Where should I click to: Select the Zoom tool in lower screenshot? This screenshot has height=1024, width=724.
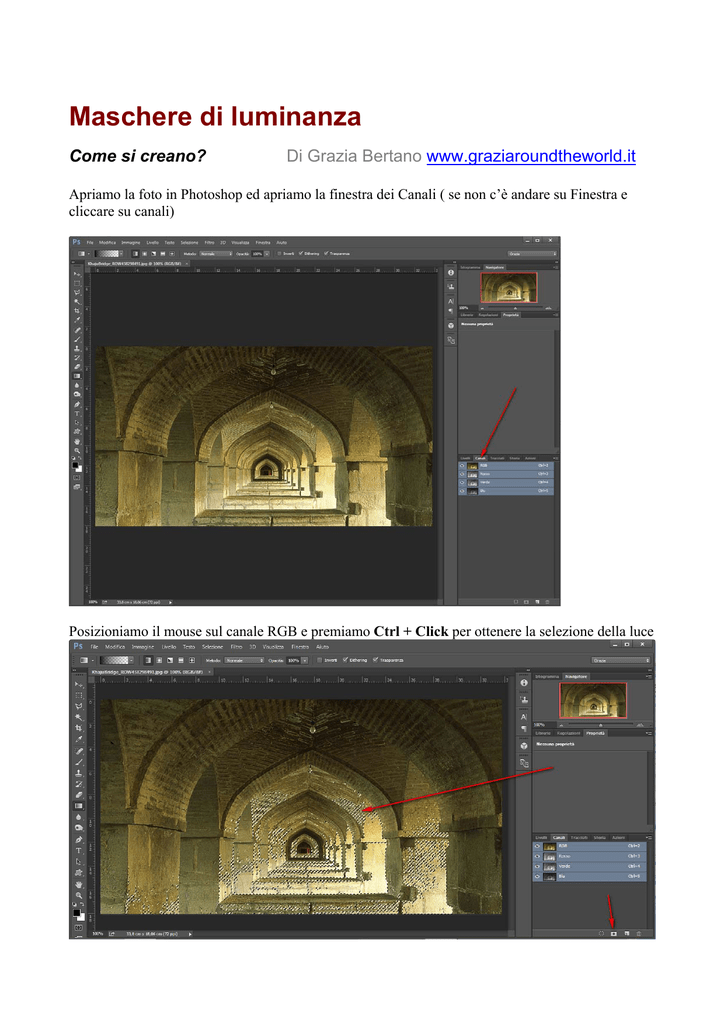(79, 895)
